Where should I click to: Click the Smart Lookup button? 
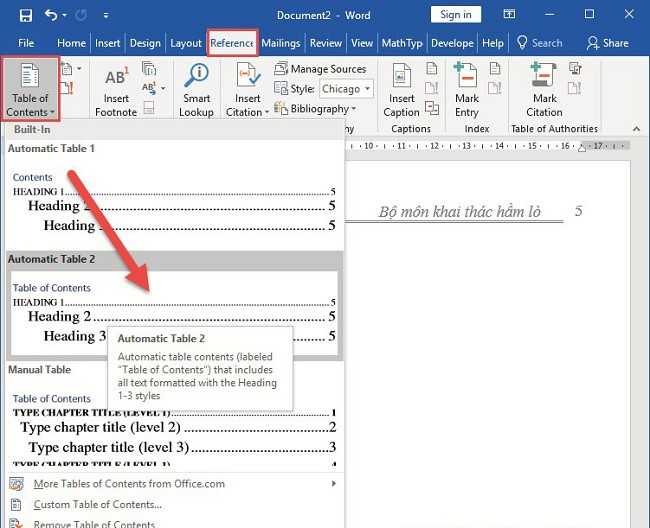tap(196, 90)
